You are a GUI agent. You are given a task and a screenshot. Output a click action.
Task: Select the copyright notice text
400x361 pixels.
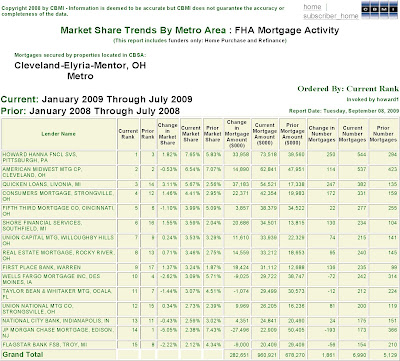coord(143,11)
